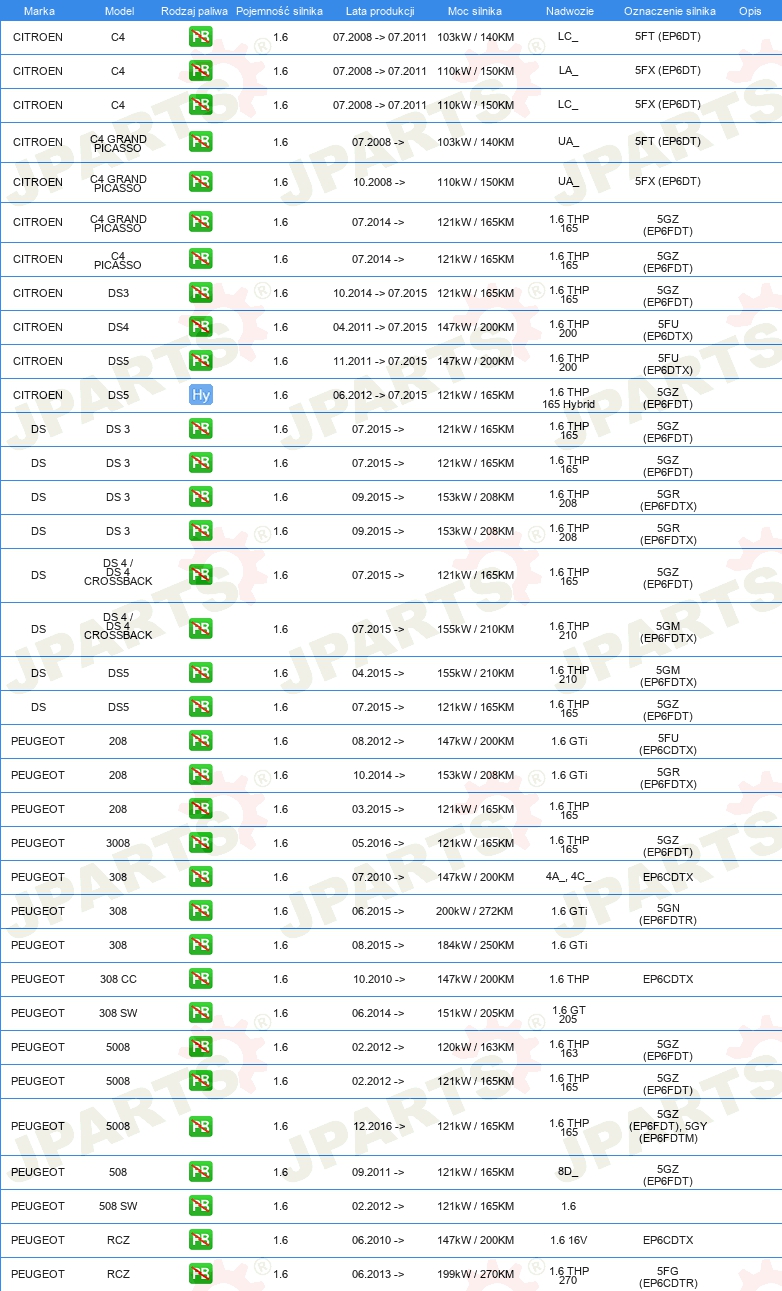
Task: Click petrol icon in Peugeot 508 8D_ row
Action: coord(201,1172)
